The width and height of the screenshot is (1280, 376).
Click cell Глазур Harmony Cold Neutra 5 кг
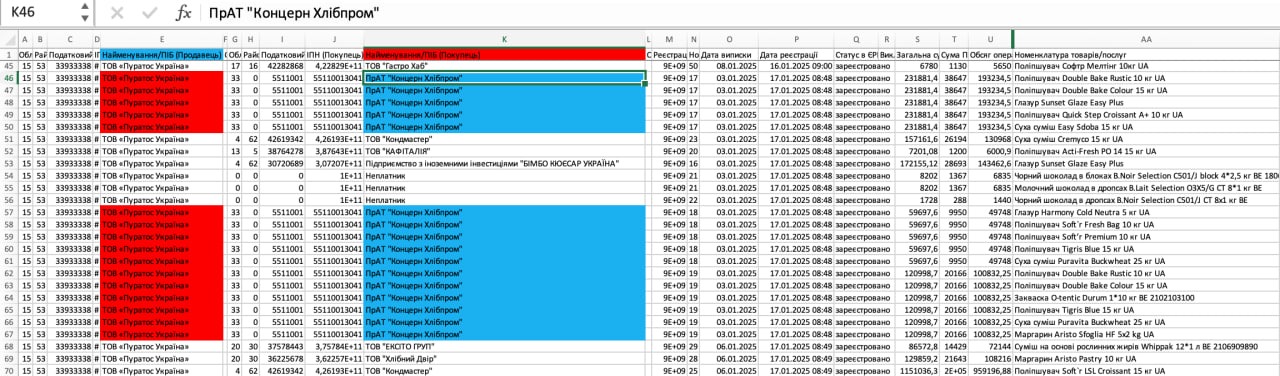(1146, 212)
